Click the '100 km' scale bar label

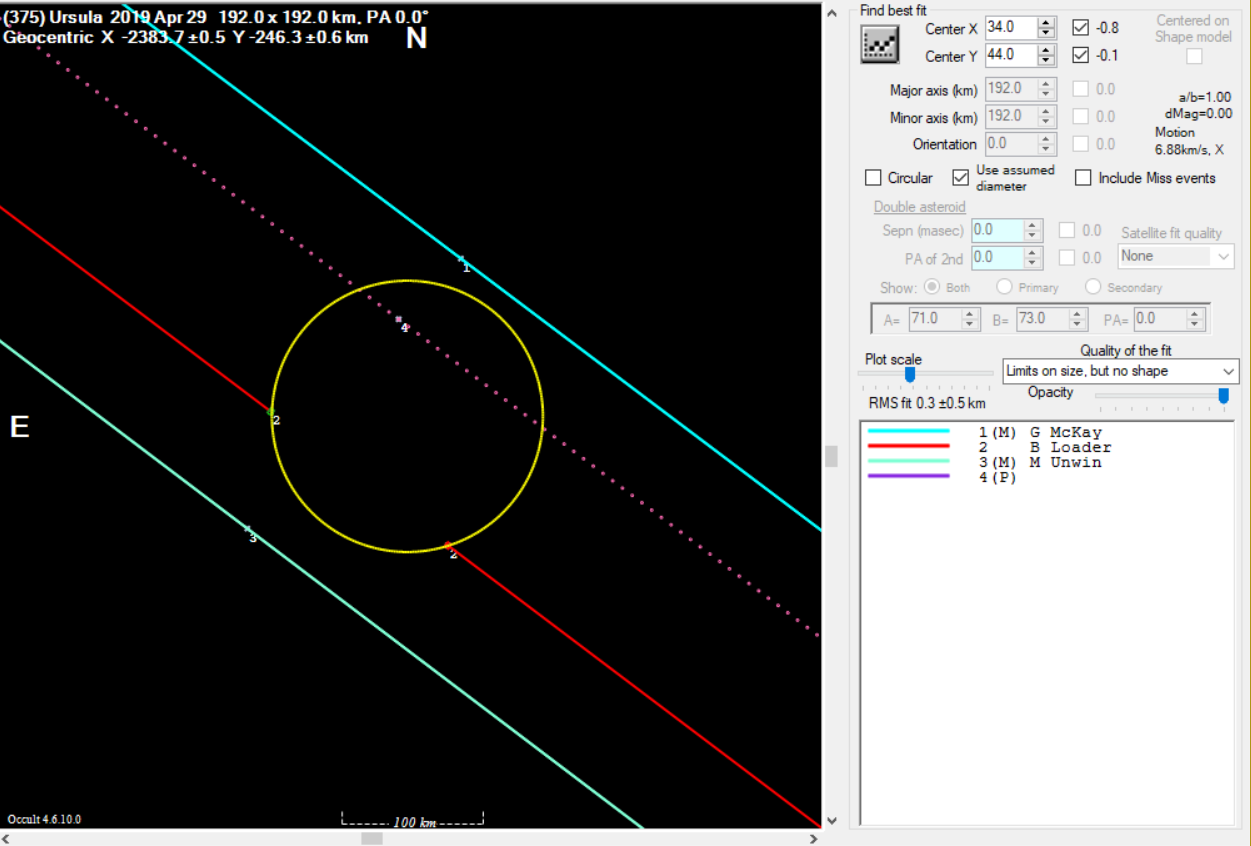[414, 822]
